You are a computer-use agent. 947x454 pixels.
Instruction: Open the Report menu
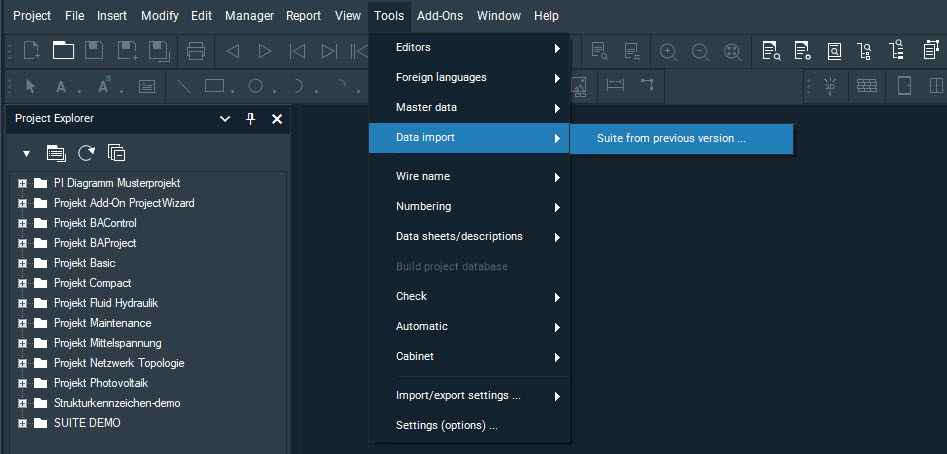point(303,16)
